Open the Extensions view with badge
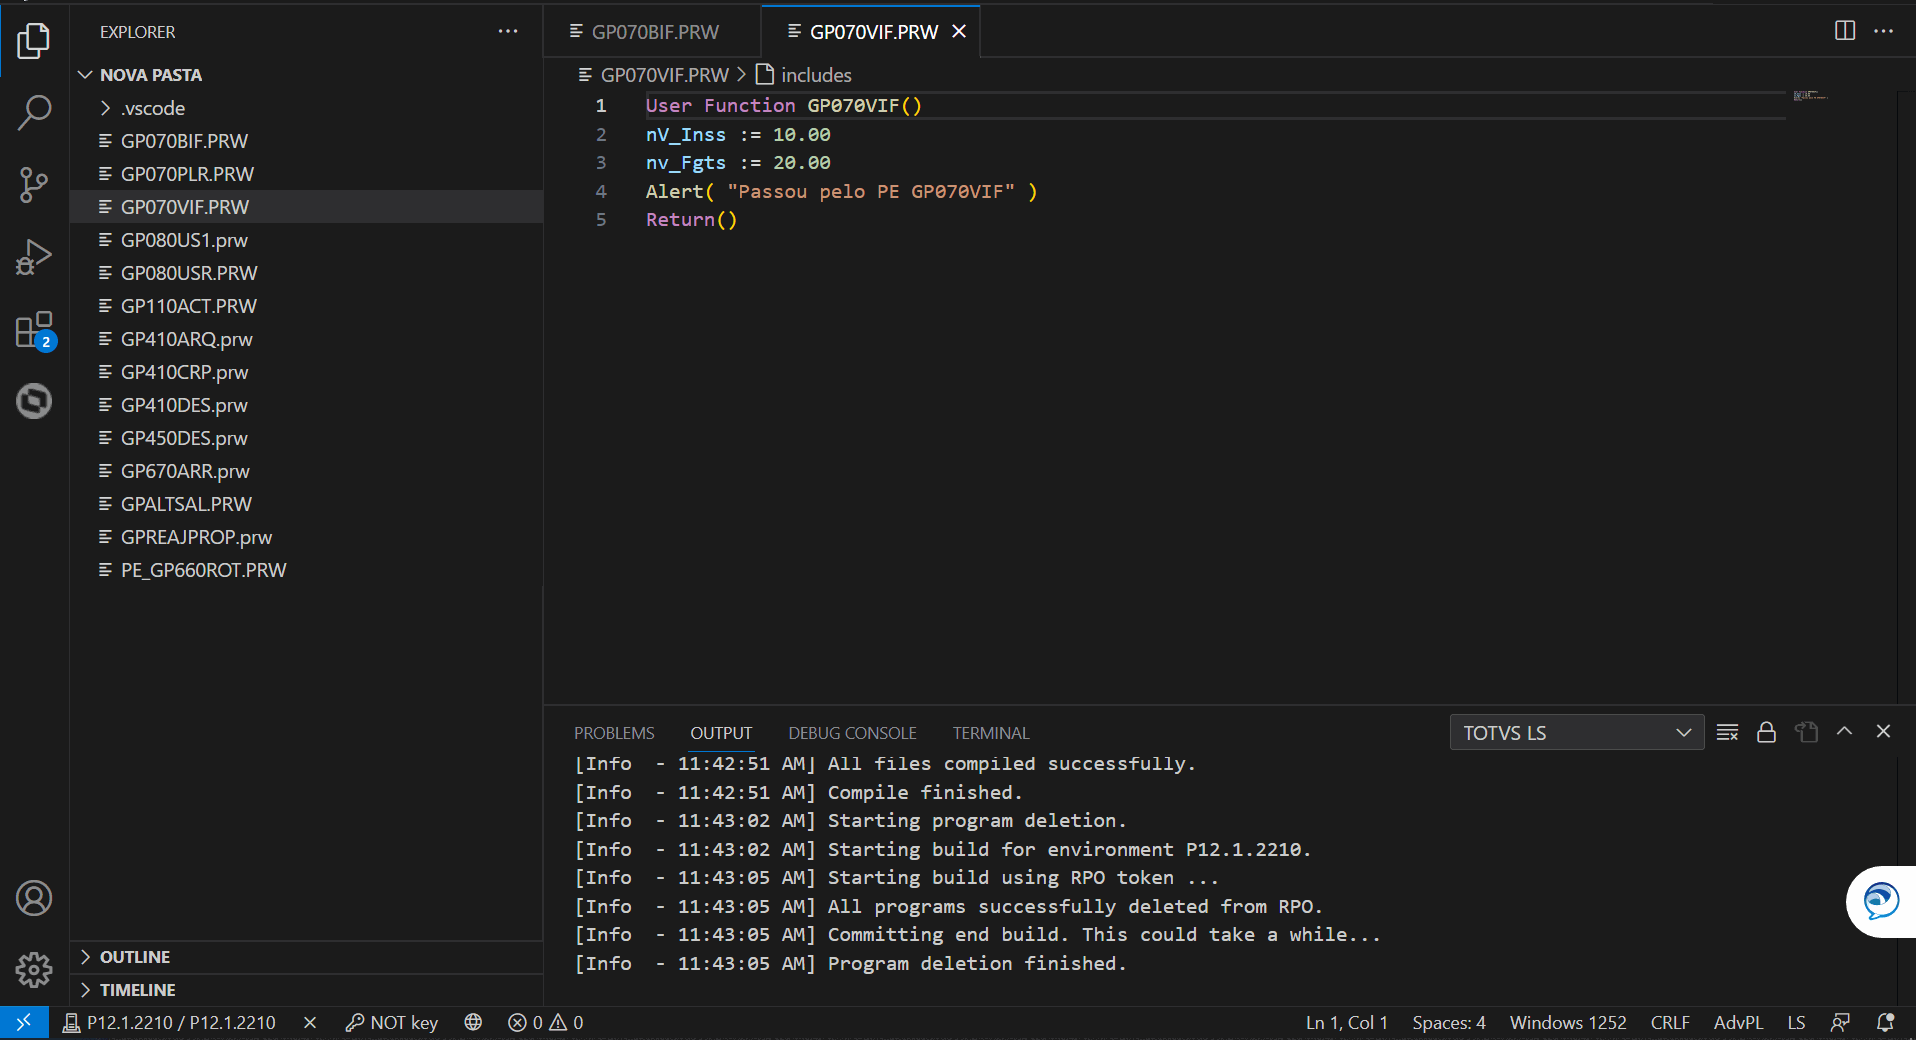 click(34, 330)
